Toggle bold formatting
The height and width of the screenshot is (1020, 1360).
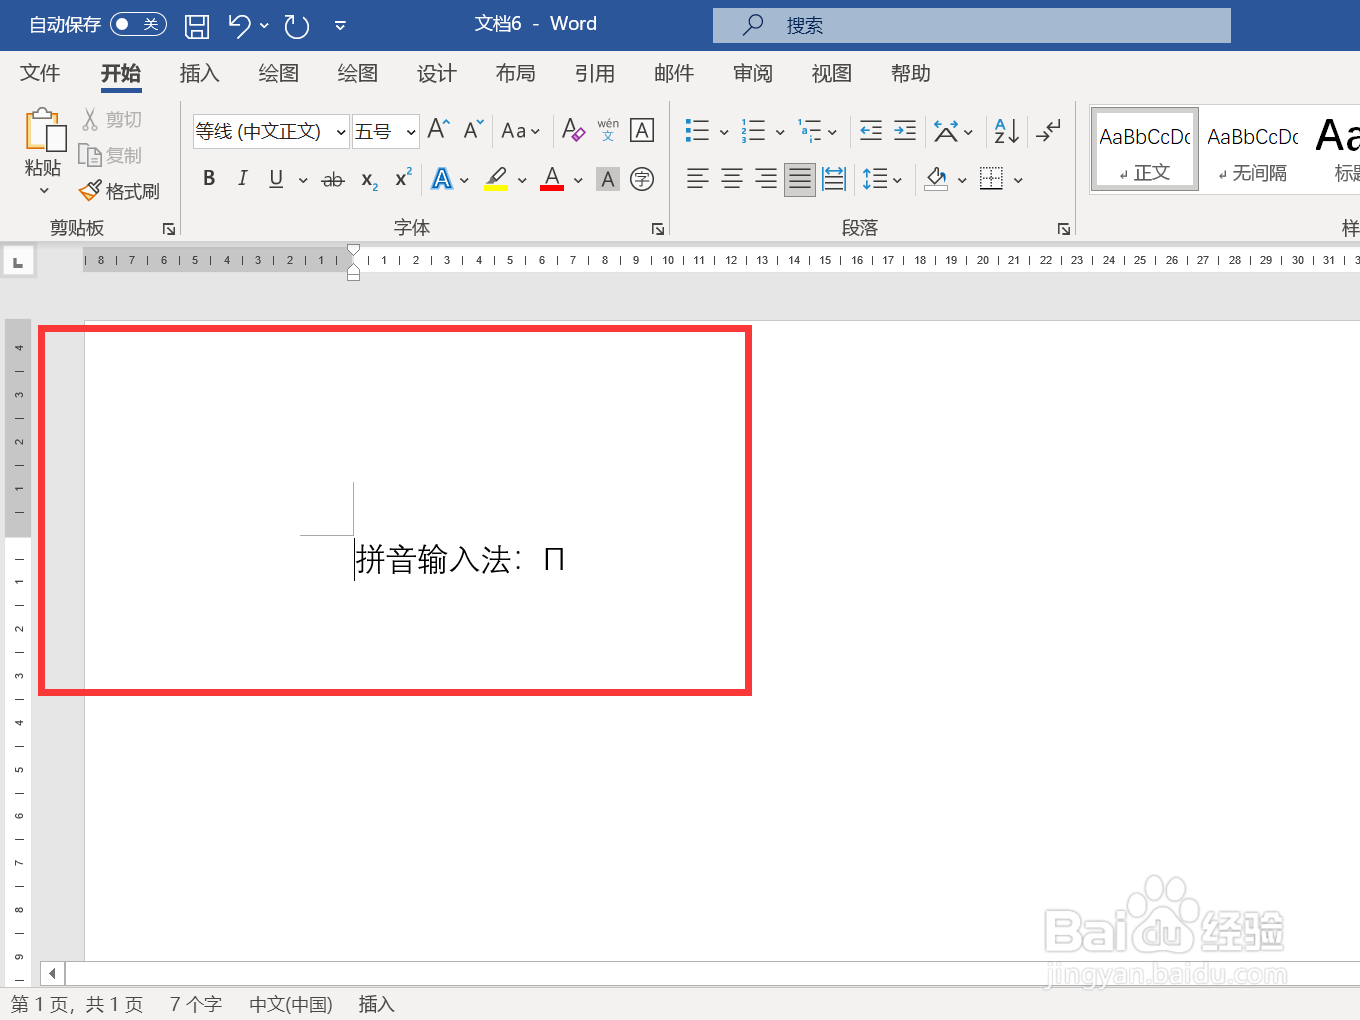point(209,178)
